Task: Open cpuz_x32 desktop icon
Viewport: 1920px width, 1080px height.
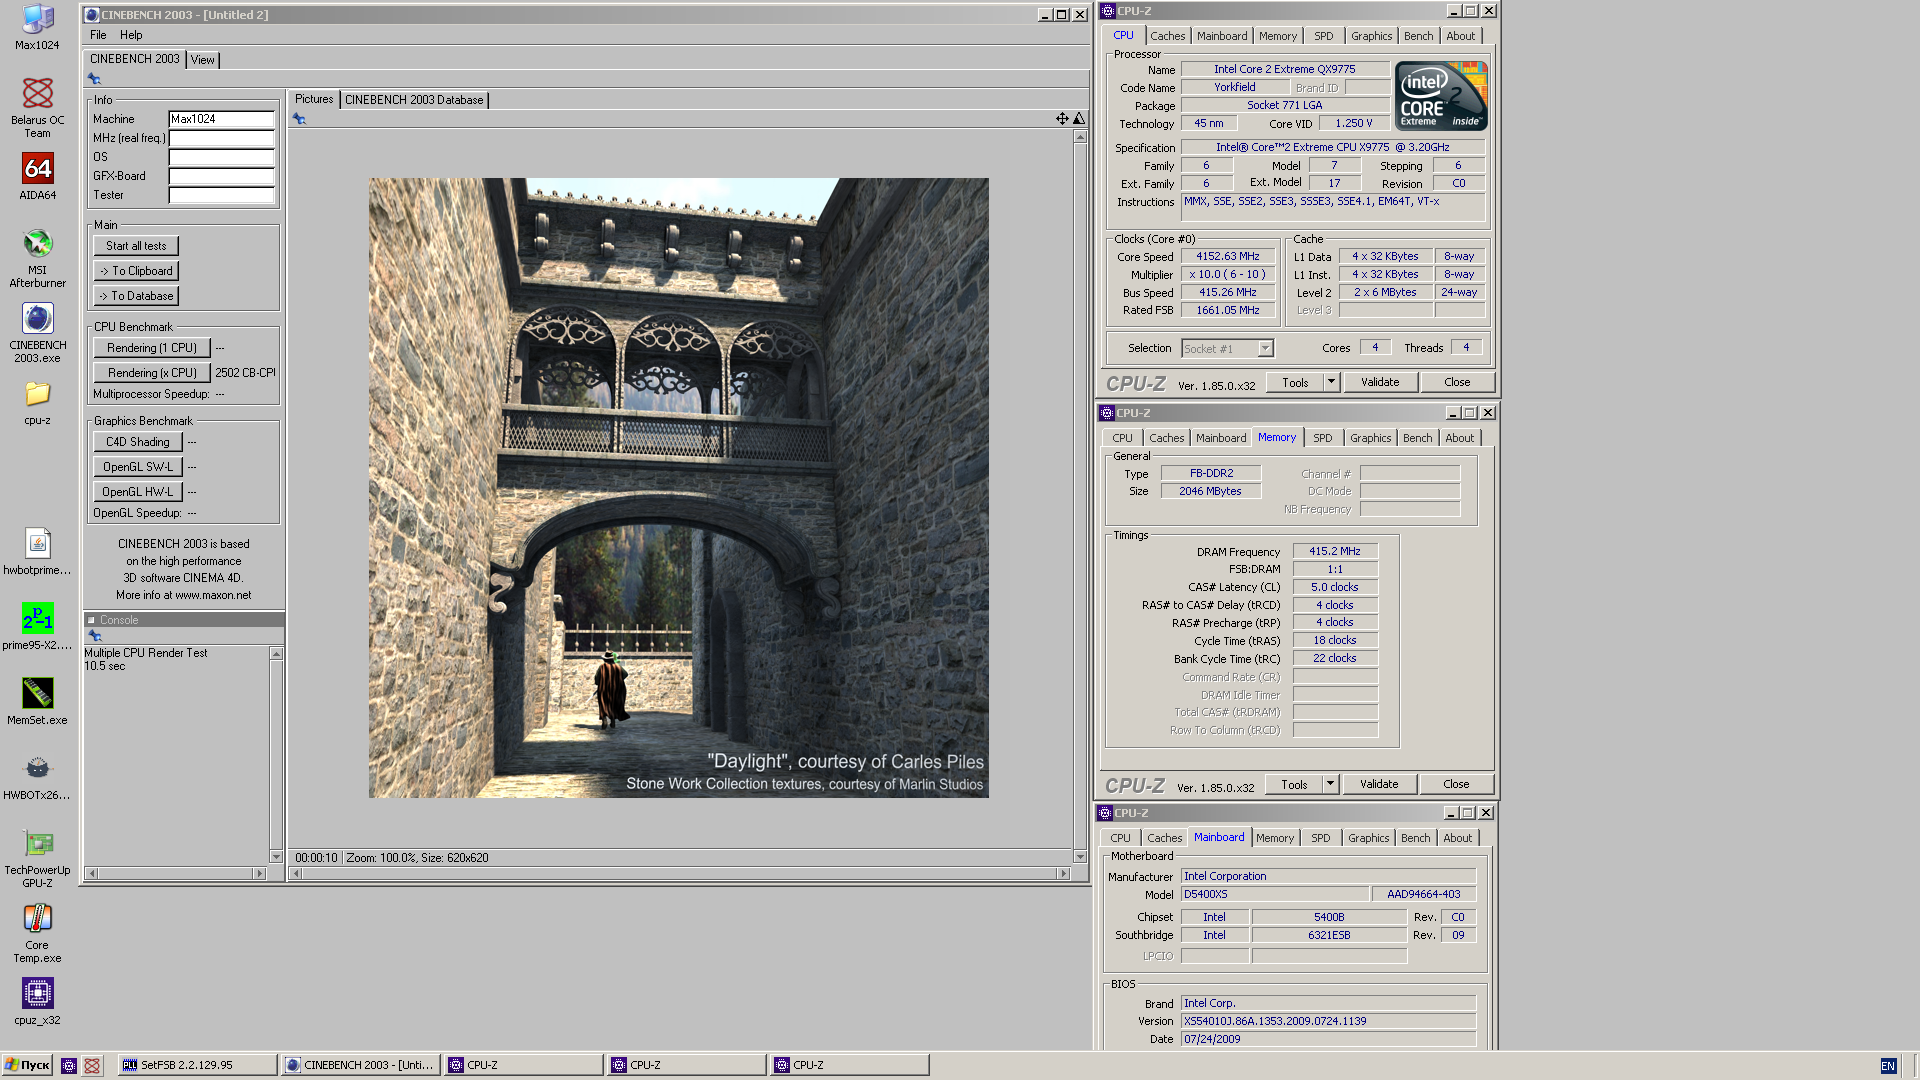Action: click(x=37, y=1003)
